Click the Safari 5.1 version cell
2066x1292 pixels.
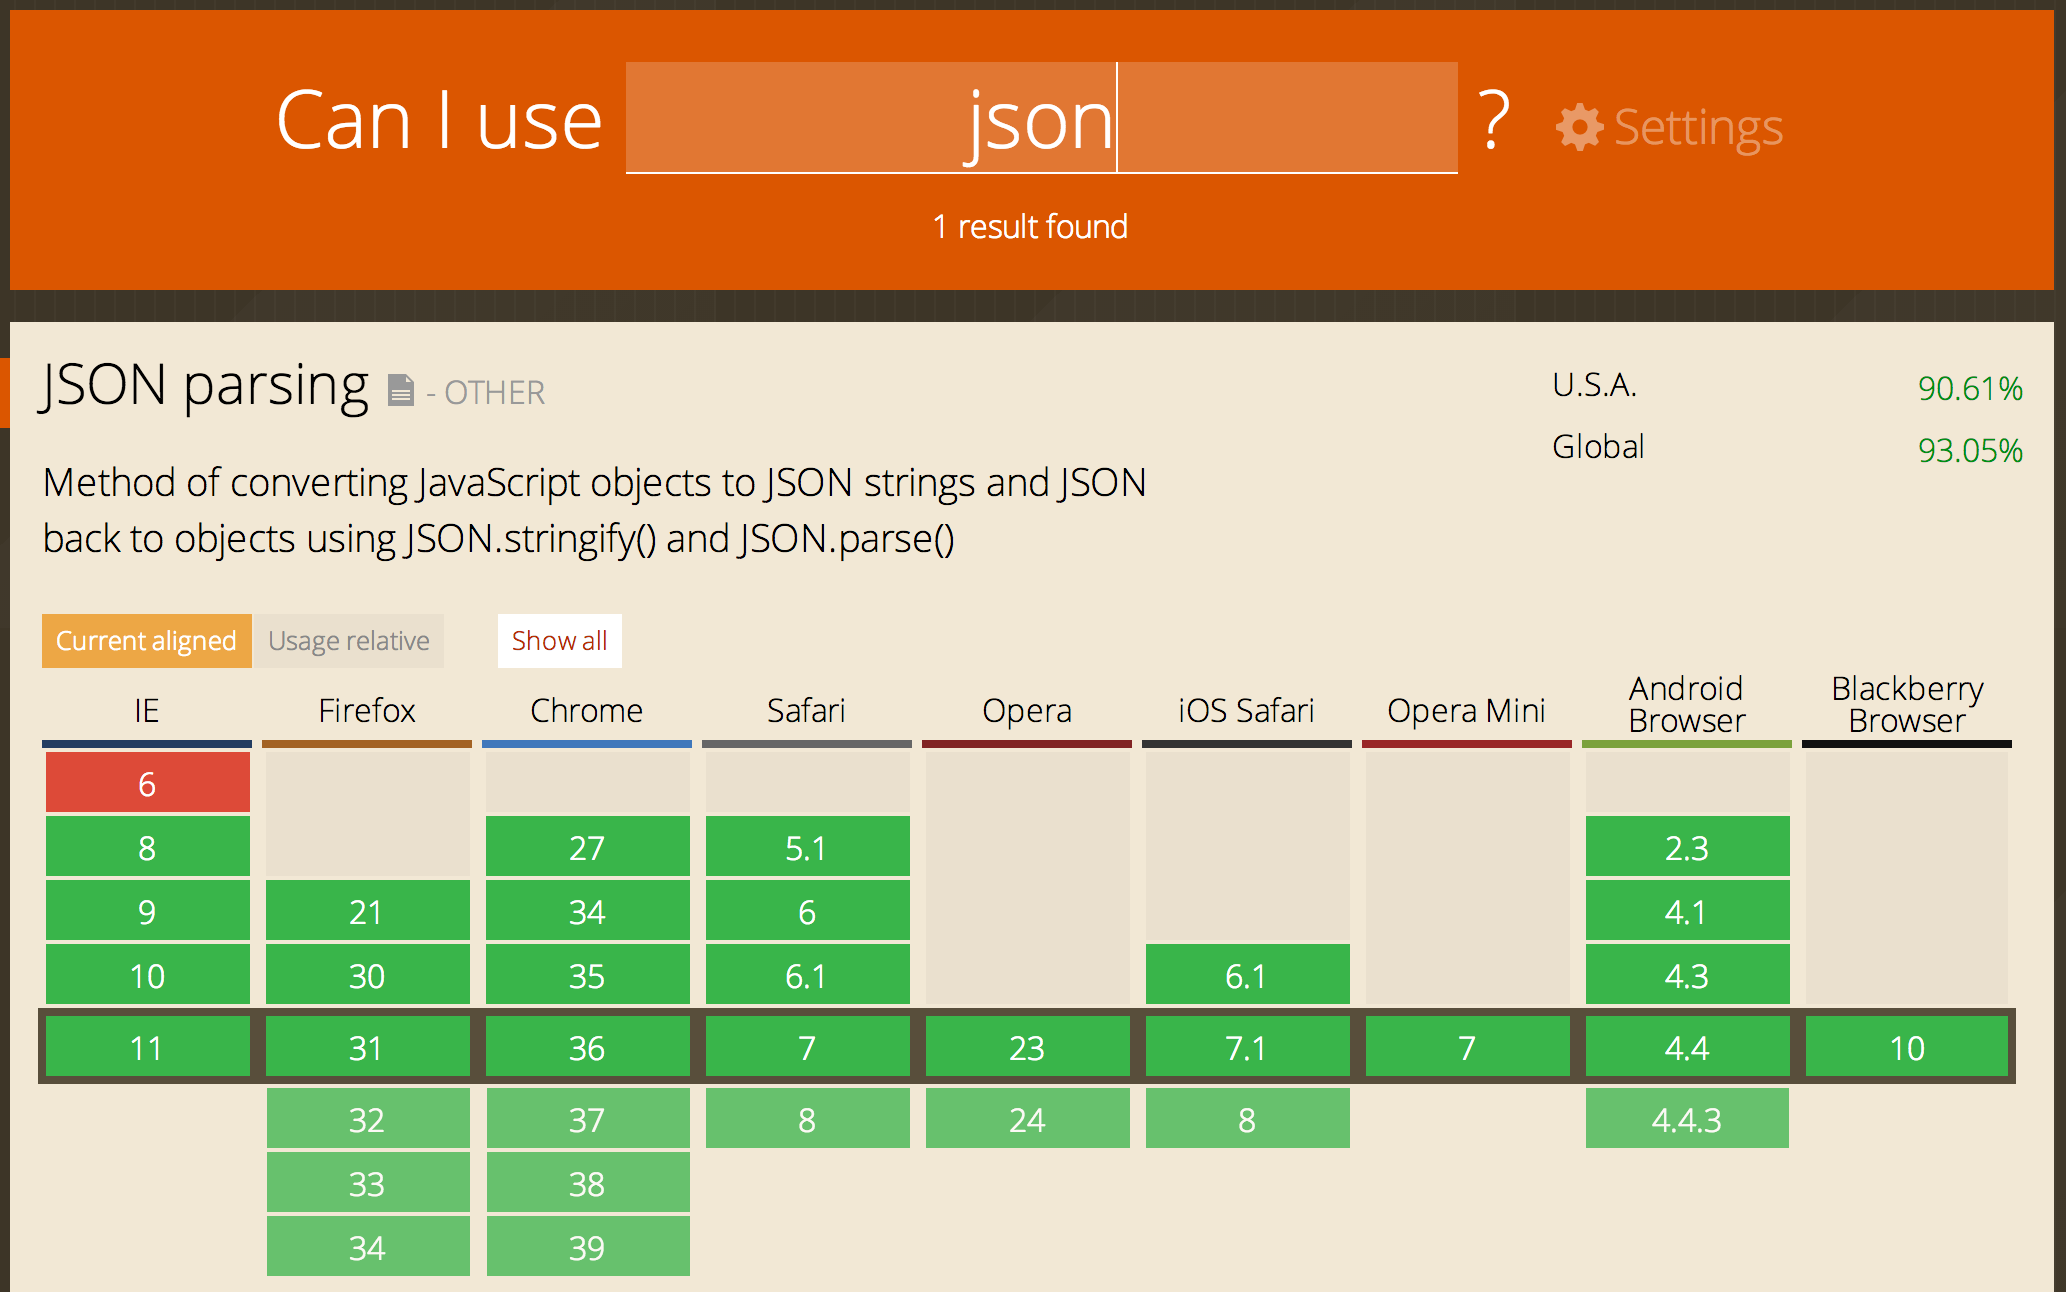(807, 847)
